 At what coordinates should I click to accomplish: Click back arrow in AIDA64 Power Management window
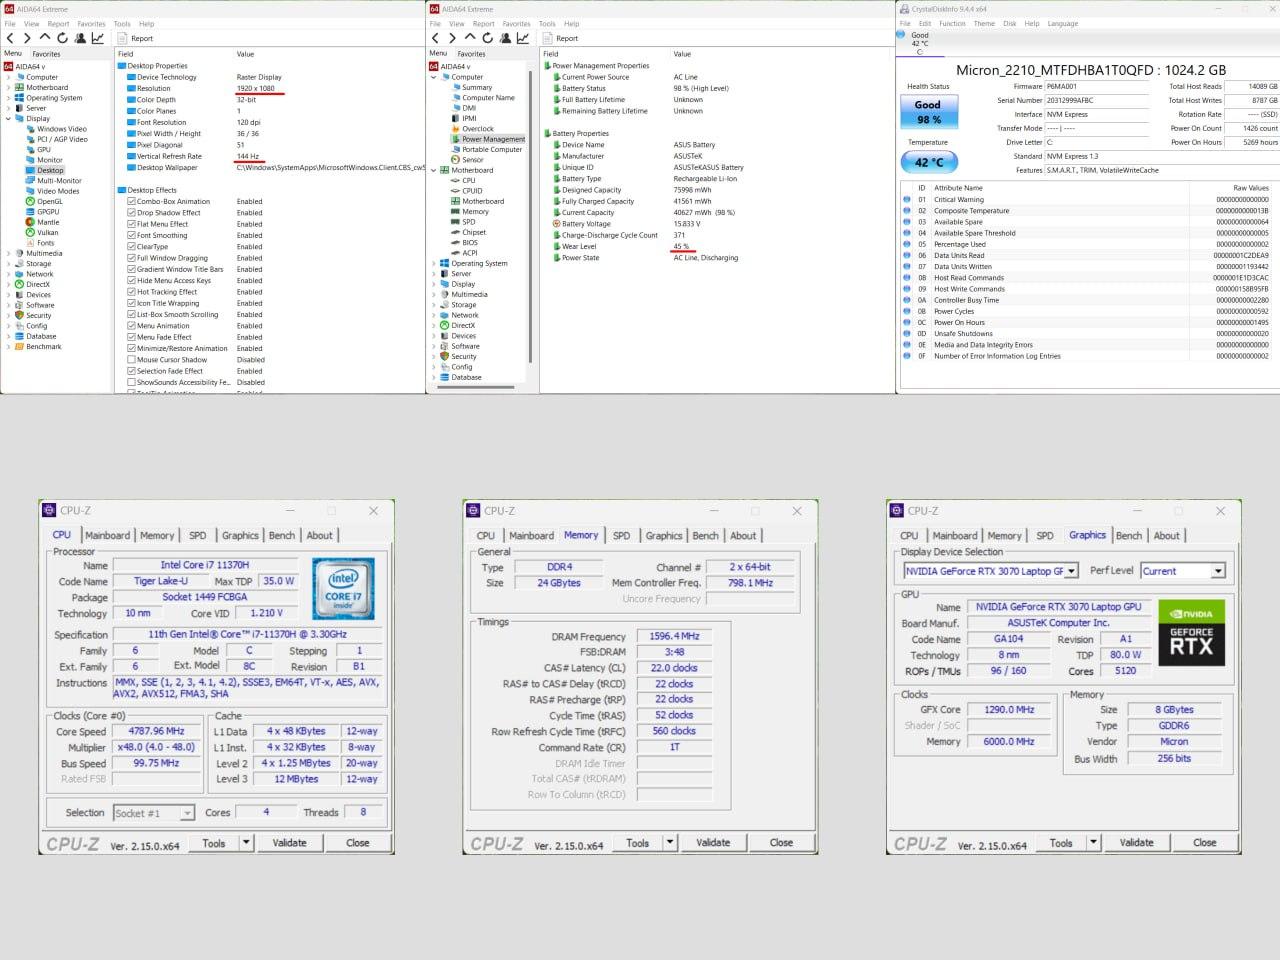(x=436, y=38)
